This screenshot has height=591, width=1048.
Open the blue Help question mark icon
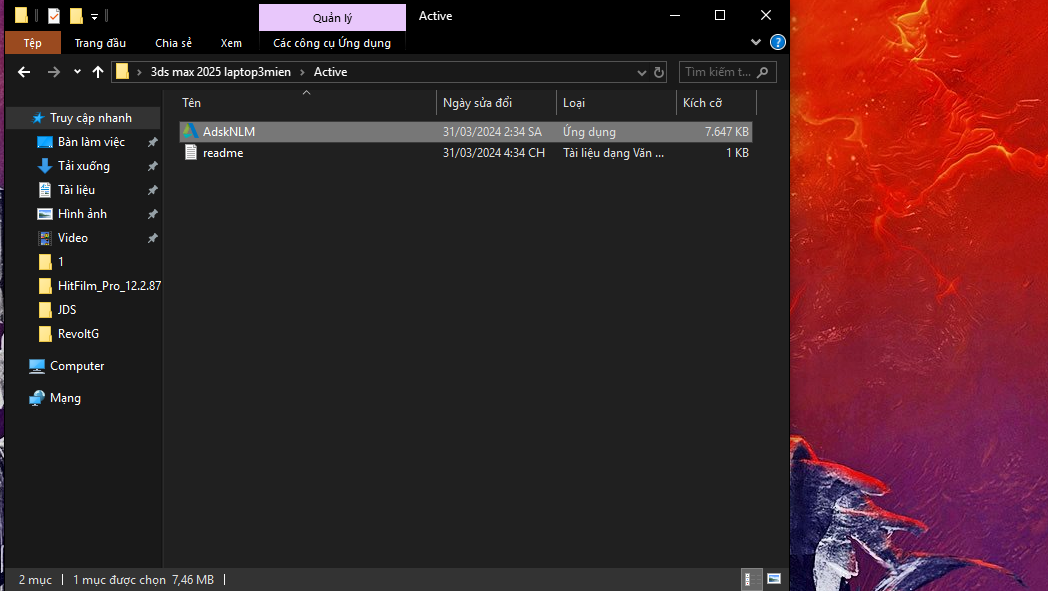pyautogui.click(x=777, y=43)
